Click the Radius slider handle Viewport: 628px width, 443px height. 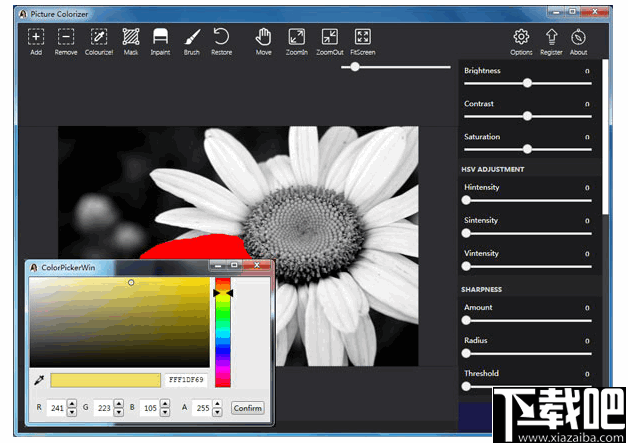[466, 353]
